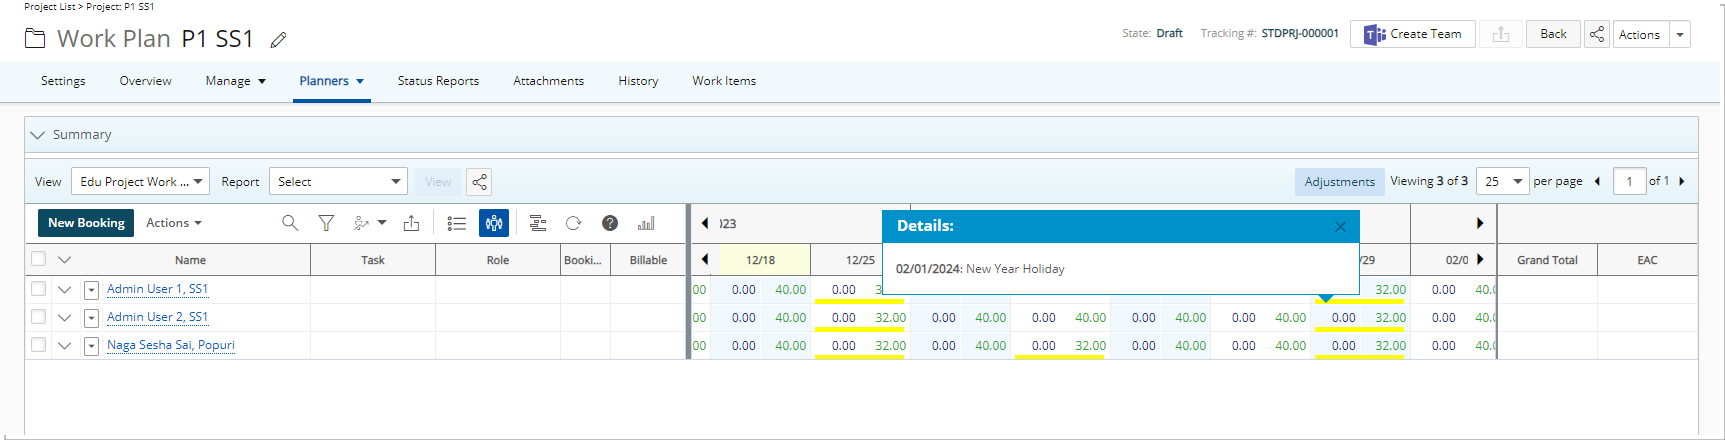Image resolution: width=1725 pixels, height=440 pixels.
Task: Tick the checkbox for Naga Sesha Sai, Popuri
Action: tap(38, 345)
